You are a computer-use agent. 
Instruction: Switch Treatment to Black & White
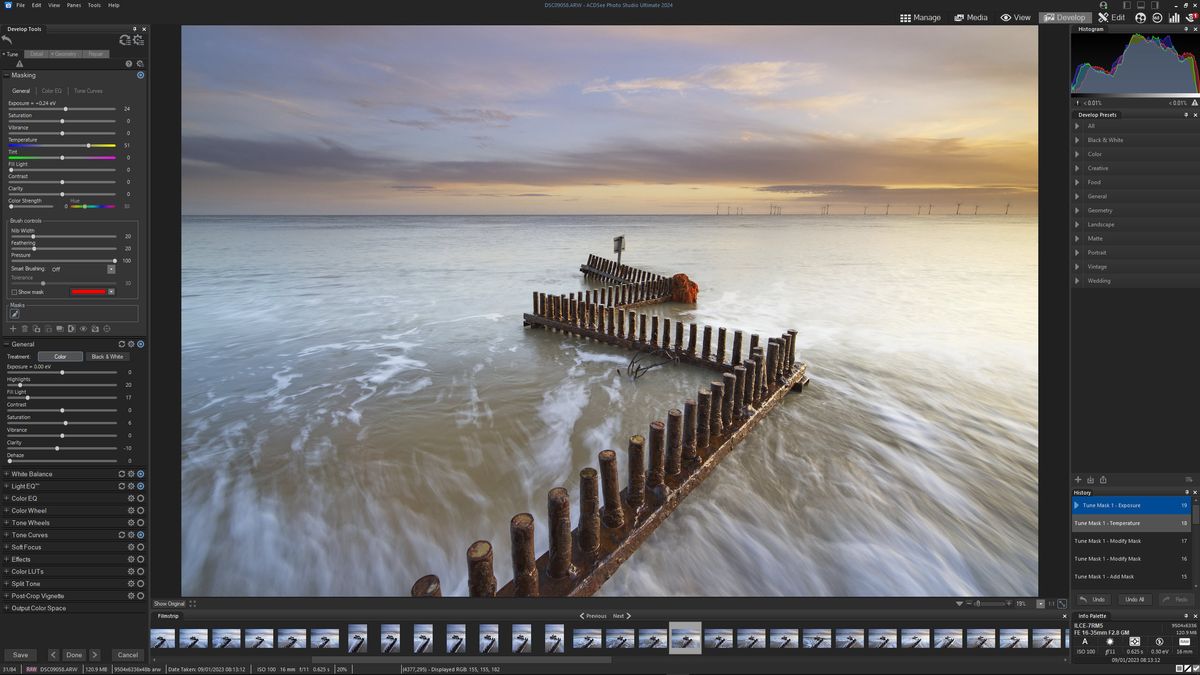[106, 355]
